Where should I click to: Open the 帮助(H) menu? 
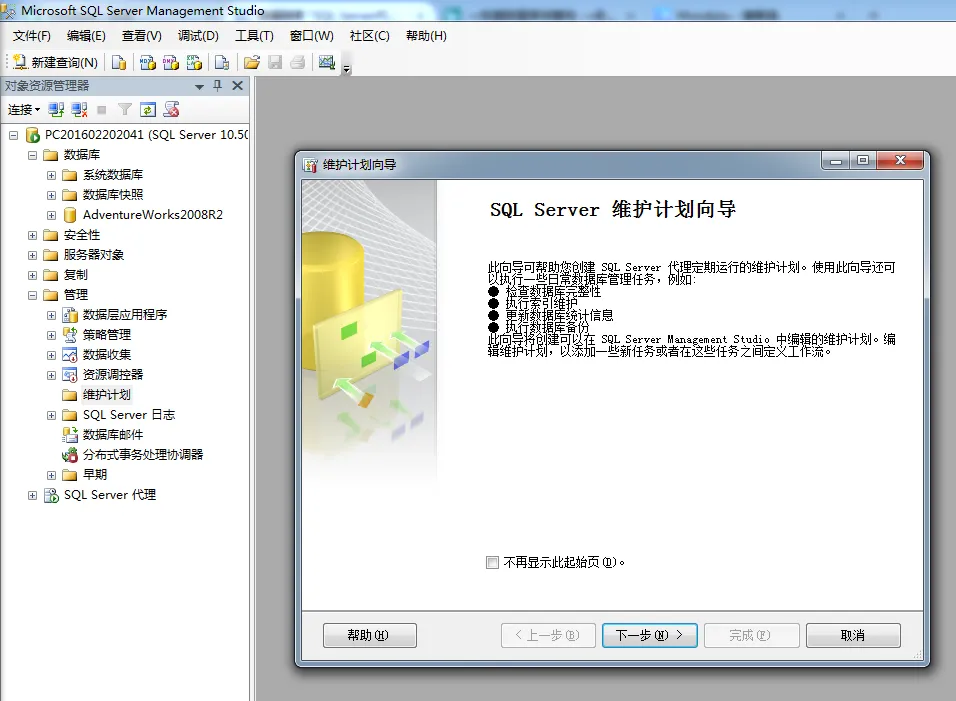tap(426, 36)
